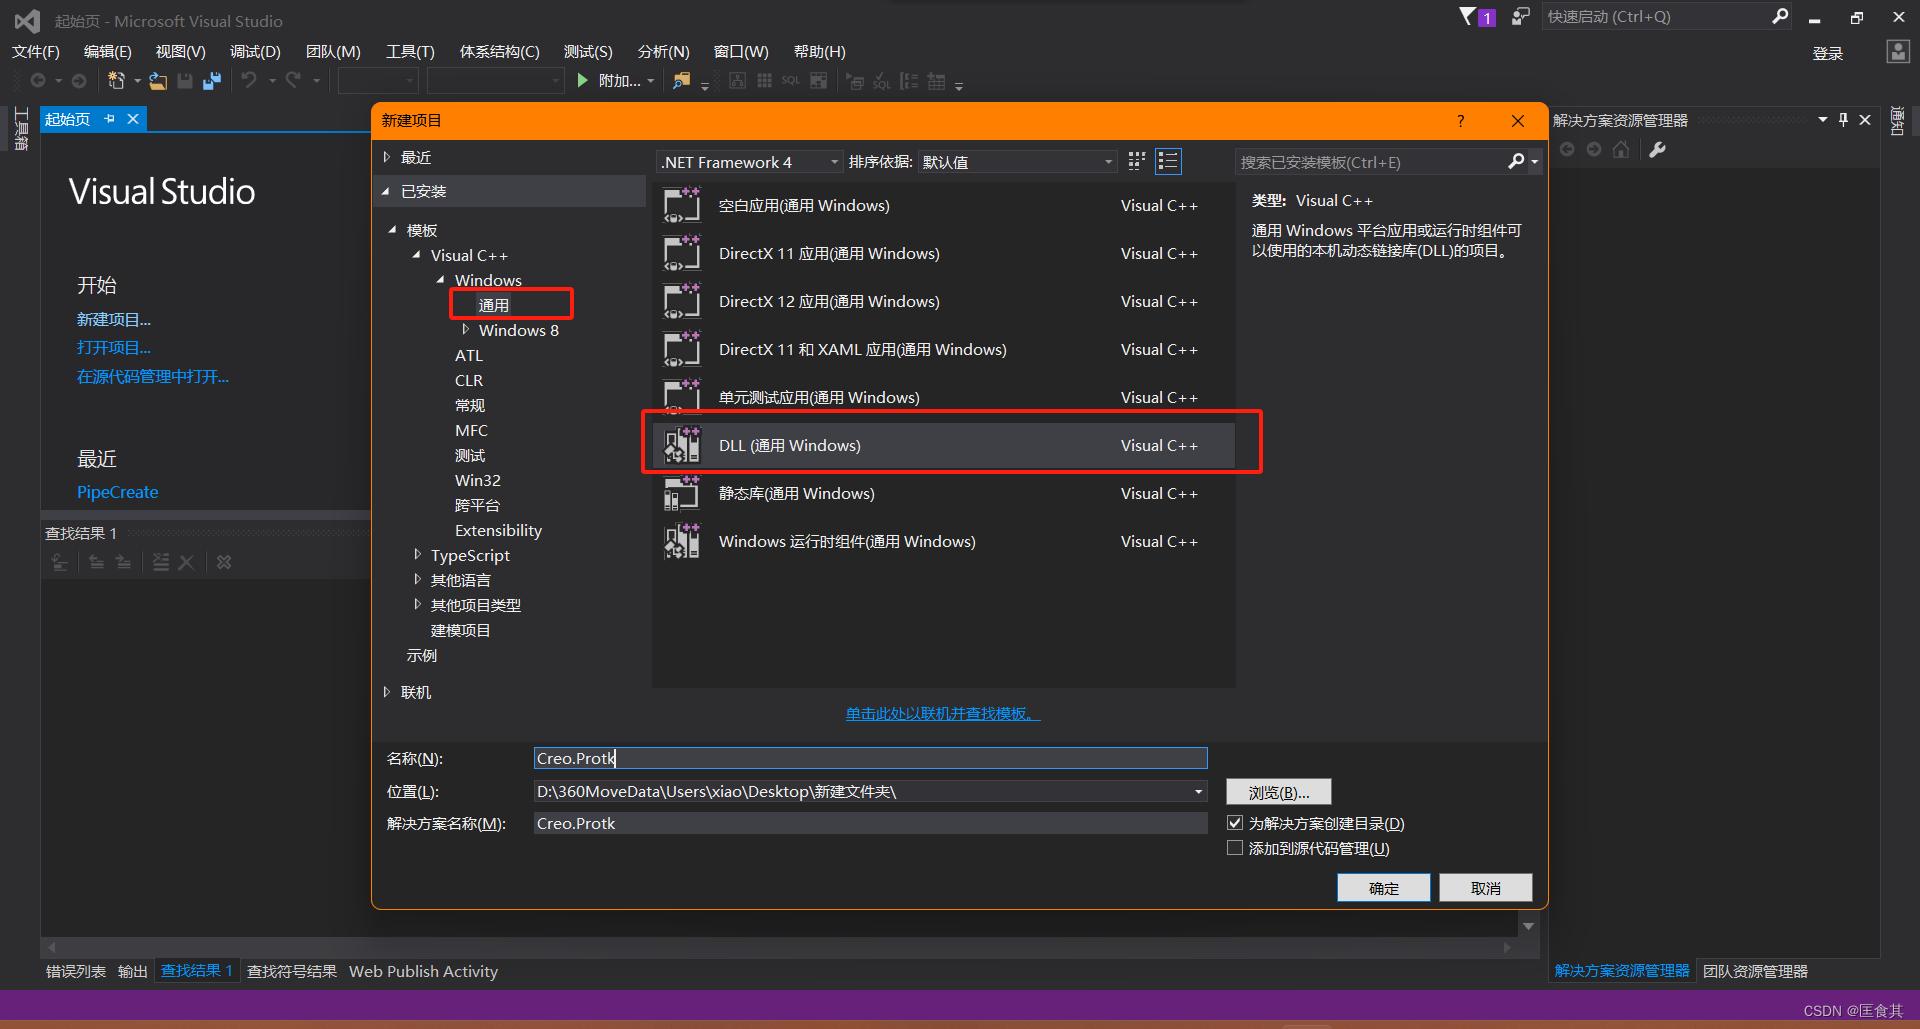Click the Save All toolbar icon

click(211, 81)
